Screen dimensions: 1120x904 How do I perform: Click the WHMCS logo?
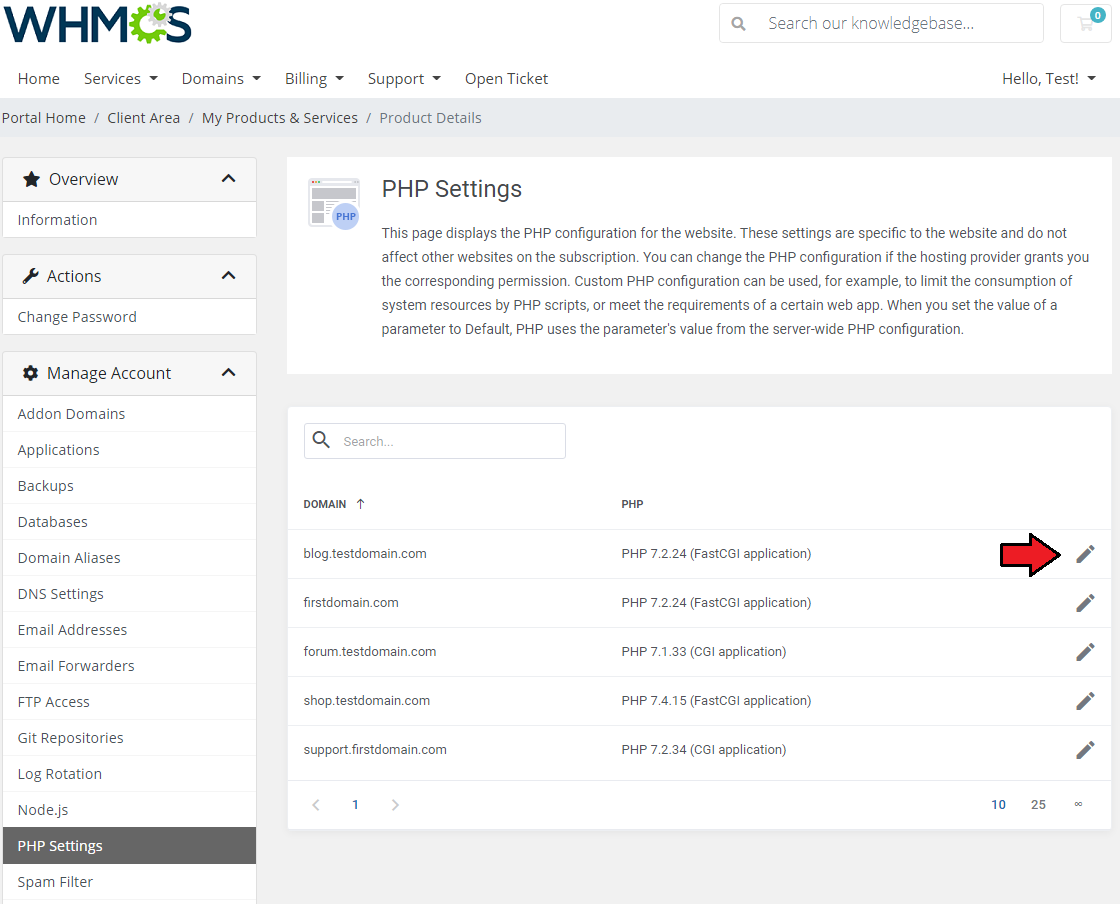coord(98,24)
